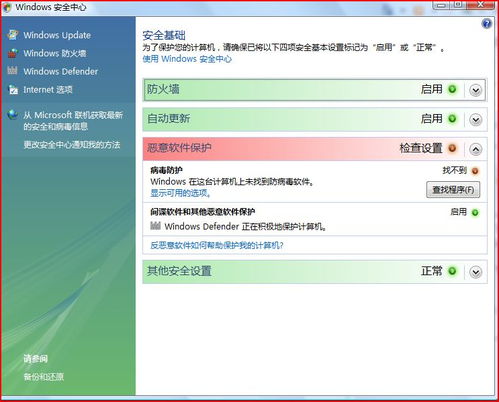Screen dimensions: 499x402
Task: Open Internet 选项 from sidebar
Action: (x=48, y=90)
